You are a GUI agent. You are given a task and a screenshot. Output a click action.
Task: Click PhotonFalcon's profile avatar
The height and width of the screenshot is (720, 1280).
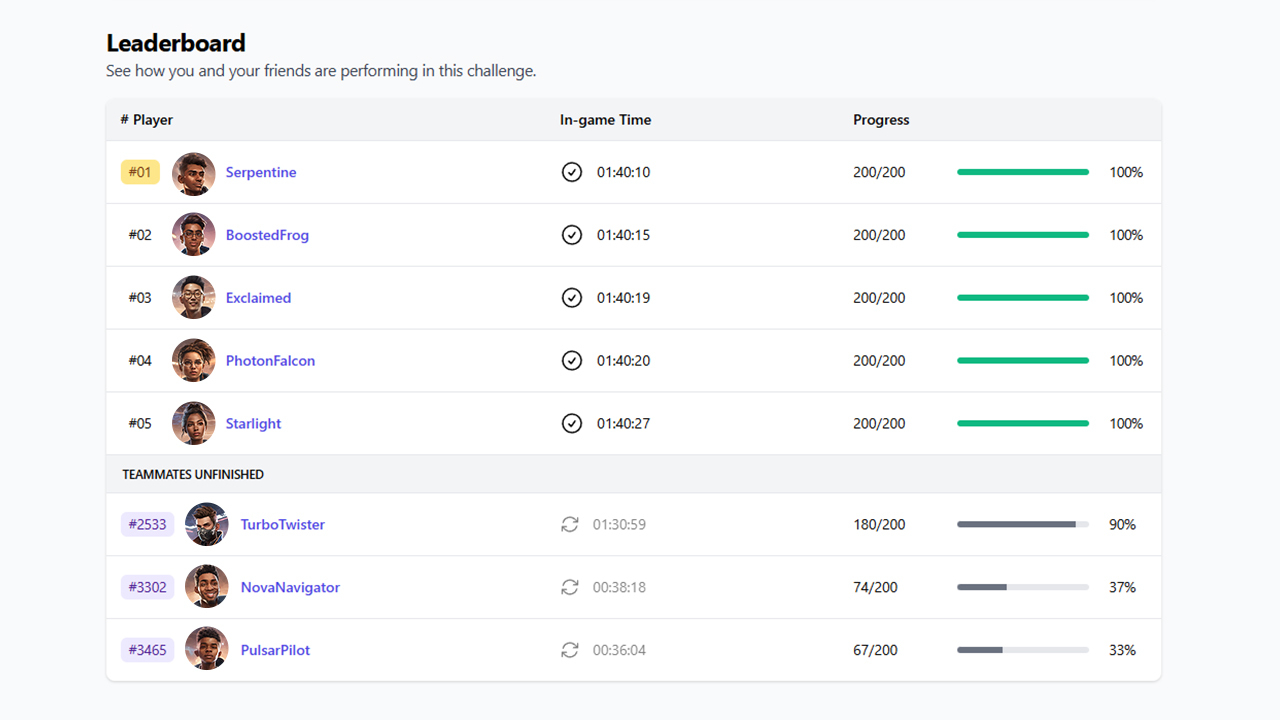[193, 361]
